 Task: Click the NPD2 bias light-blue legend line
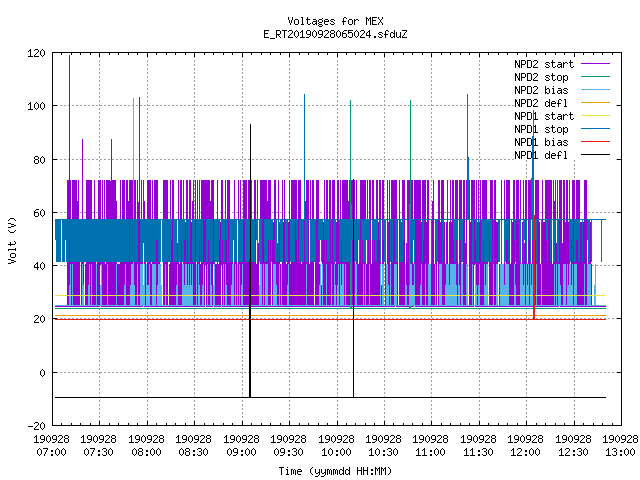[x=595, y=90]
